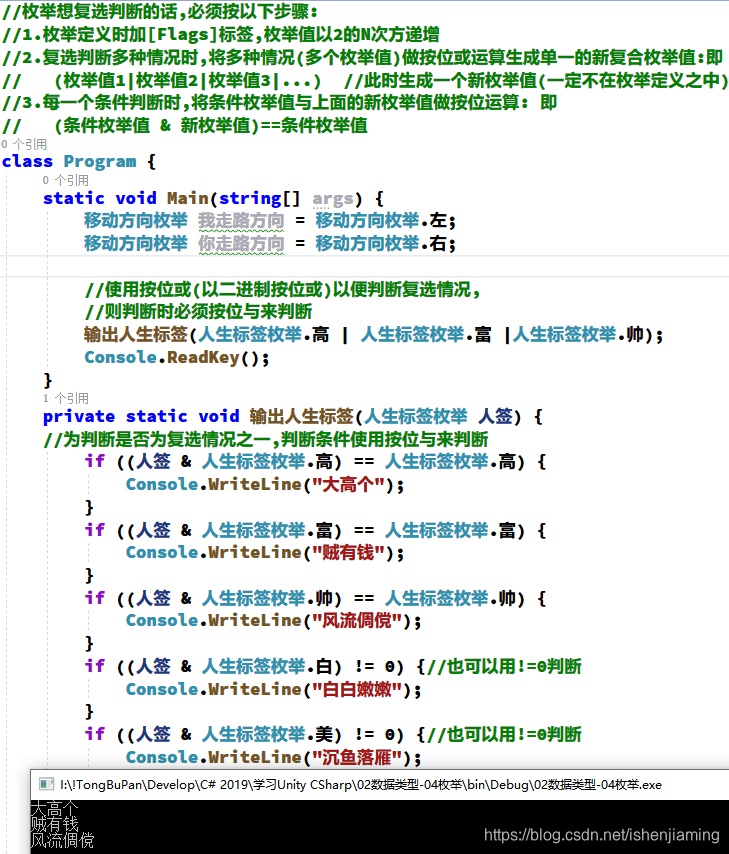This screenshot has height=854, width=729.
Task: Click the 'if' keyword on the 人生标签枚举.高 condition
Action: 94,461
